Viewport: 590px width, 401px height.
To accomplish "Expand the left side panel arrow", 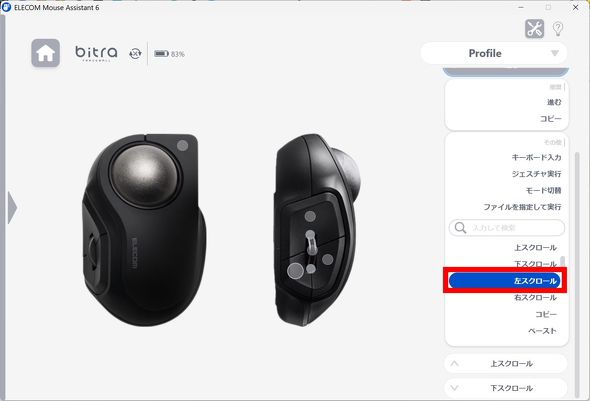I will click(x=12, y=207).
